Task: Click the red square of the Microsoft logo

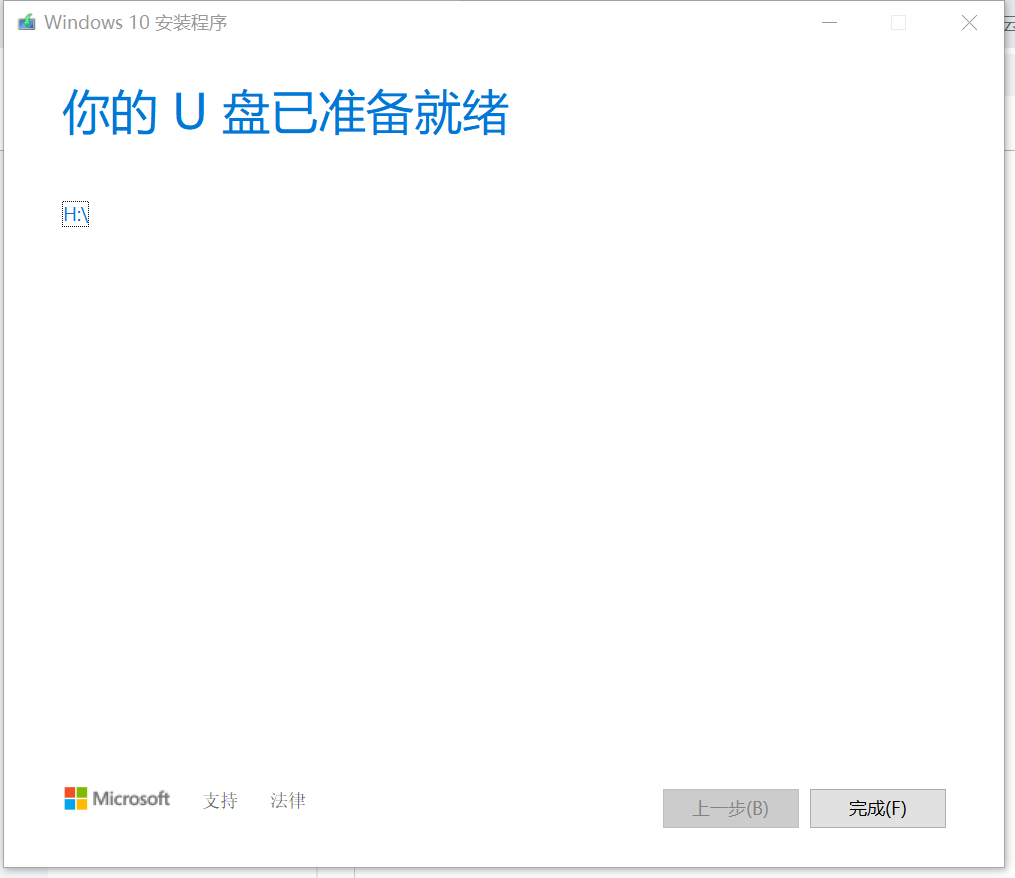Action: click(x=70, y=793)
